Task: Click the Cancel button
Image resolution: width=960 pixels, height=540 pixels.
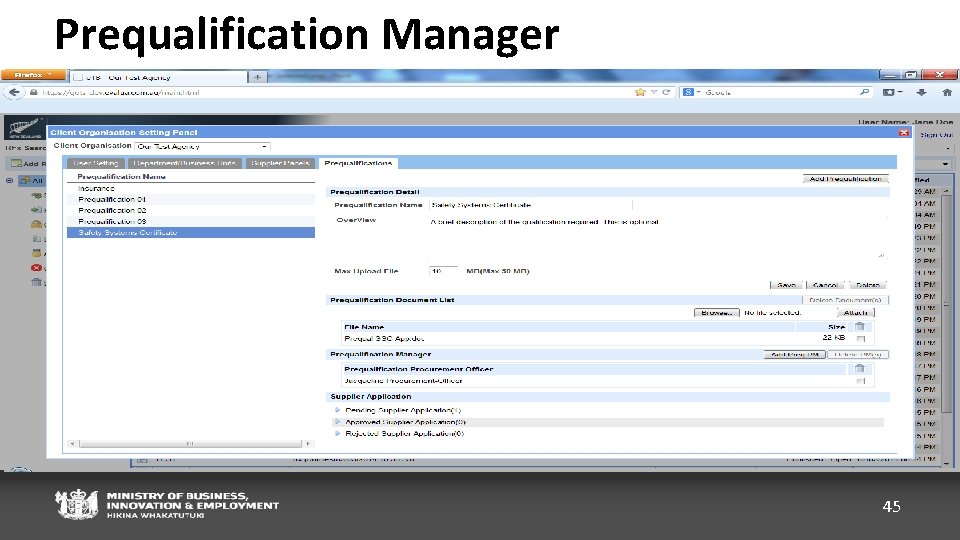Action: 825,285
